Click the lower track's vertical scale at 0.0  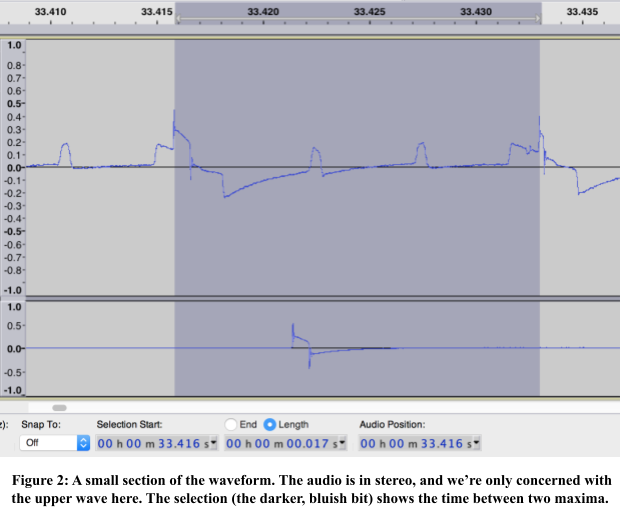[14, 349]
